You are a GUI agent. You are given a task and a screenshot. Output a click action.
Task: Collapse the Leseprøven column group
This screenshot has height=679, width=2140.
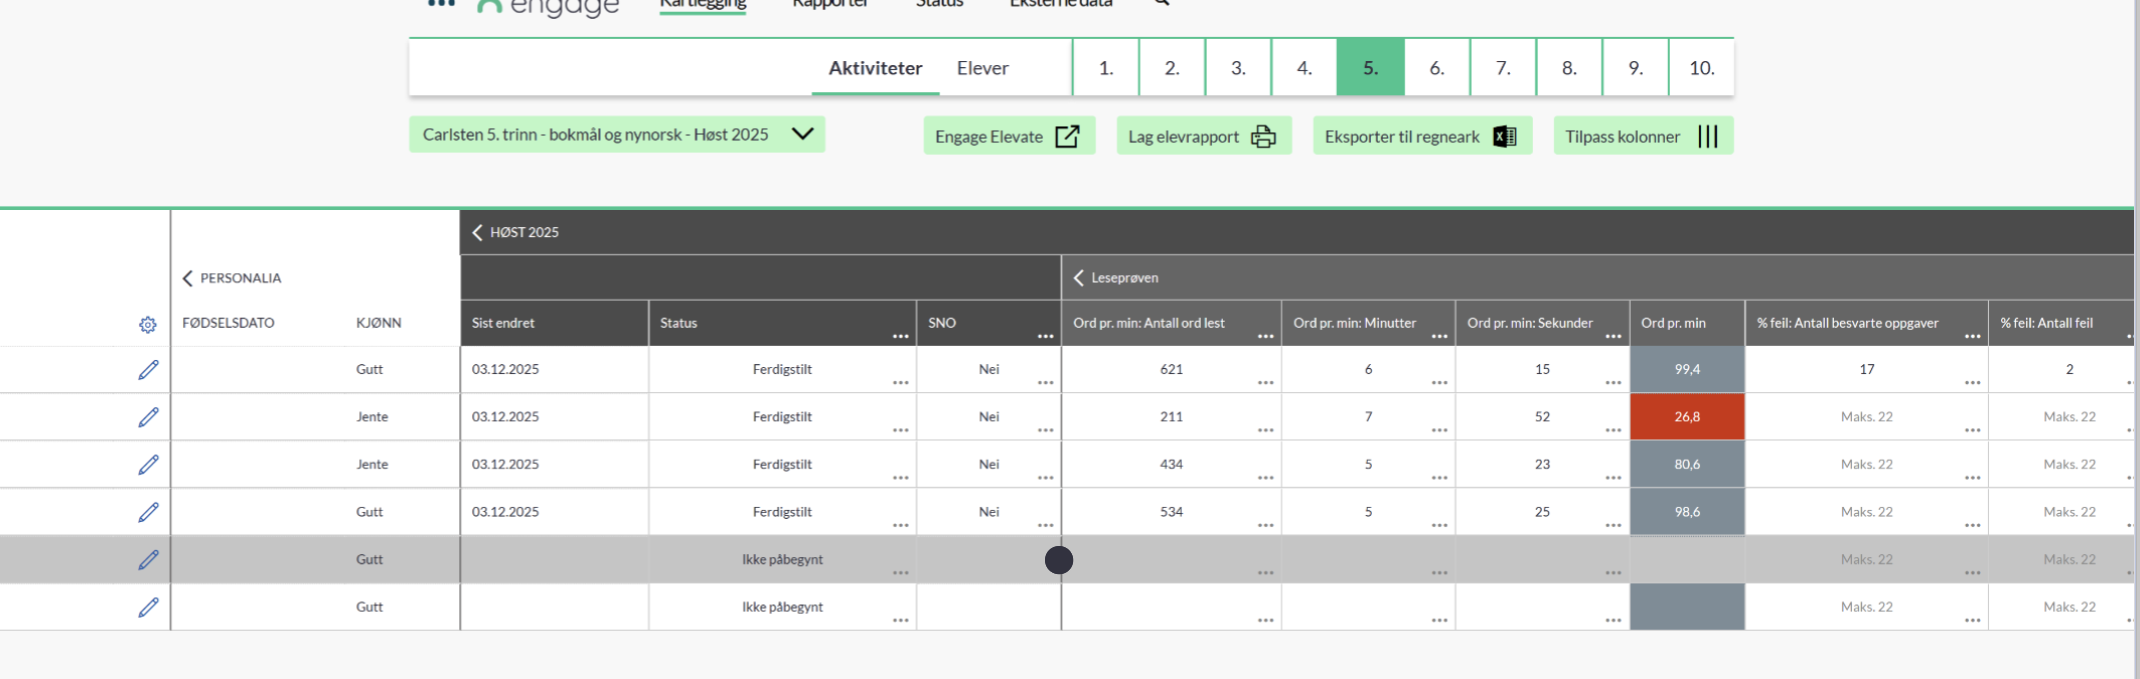(1079, 278)
